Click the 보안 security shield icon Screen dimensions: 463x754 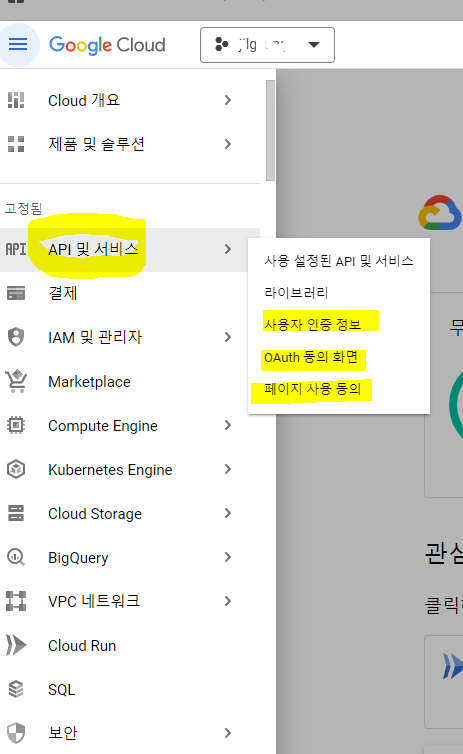(x=16, y=733)
